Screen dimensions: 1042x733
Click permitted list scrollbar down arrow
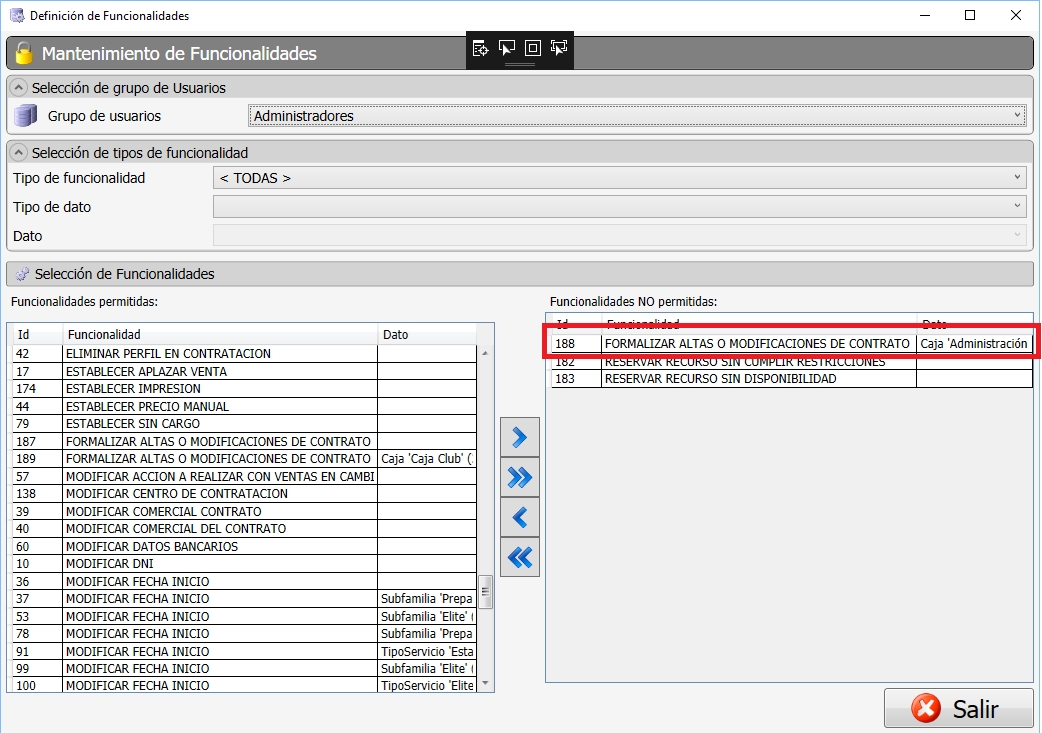pos(485,683)
